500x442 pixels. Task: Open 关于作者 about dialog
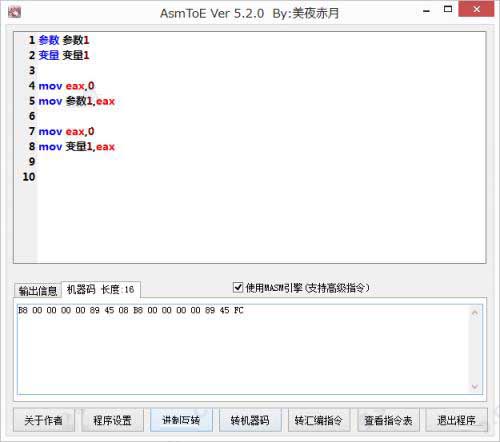[x=43, y=420]
